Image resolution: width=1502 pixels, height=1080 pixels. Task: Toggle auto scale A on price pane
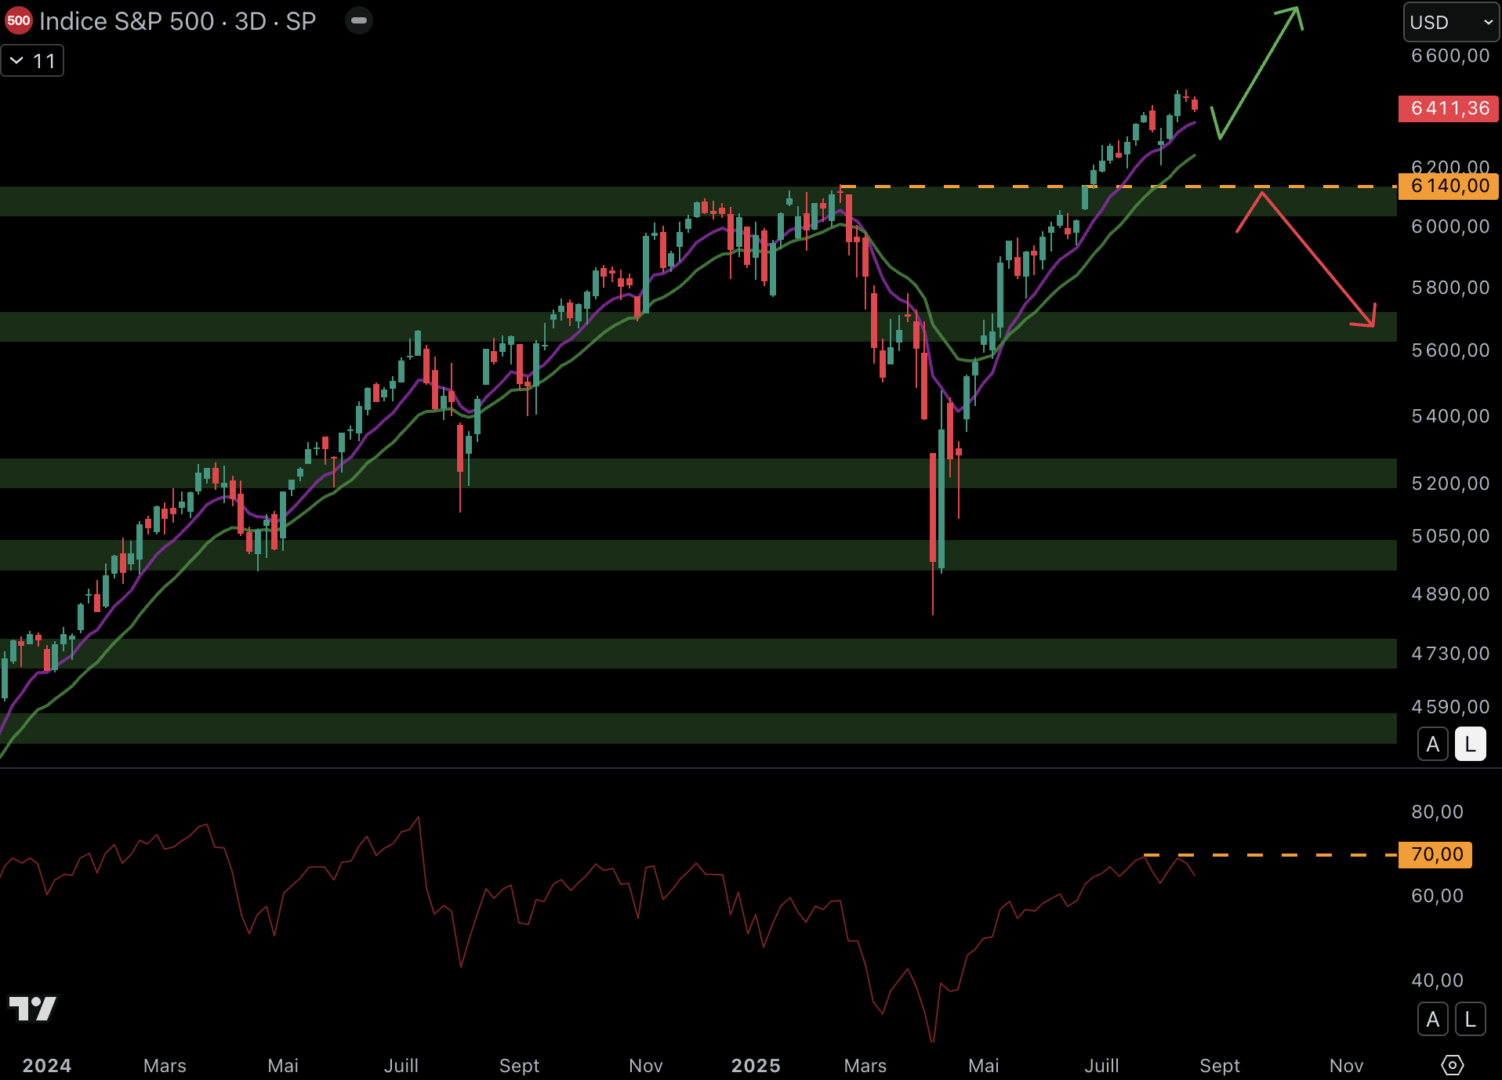(x=1433, y=744)
